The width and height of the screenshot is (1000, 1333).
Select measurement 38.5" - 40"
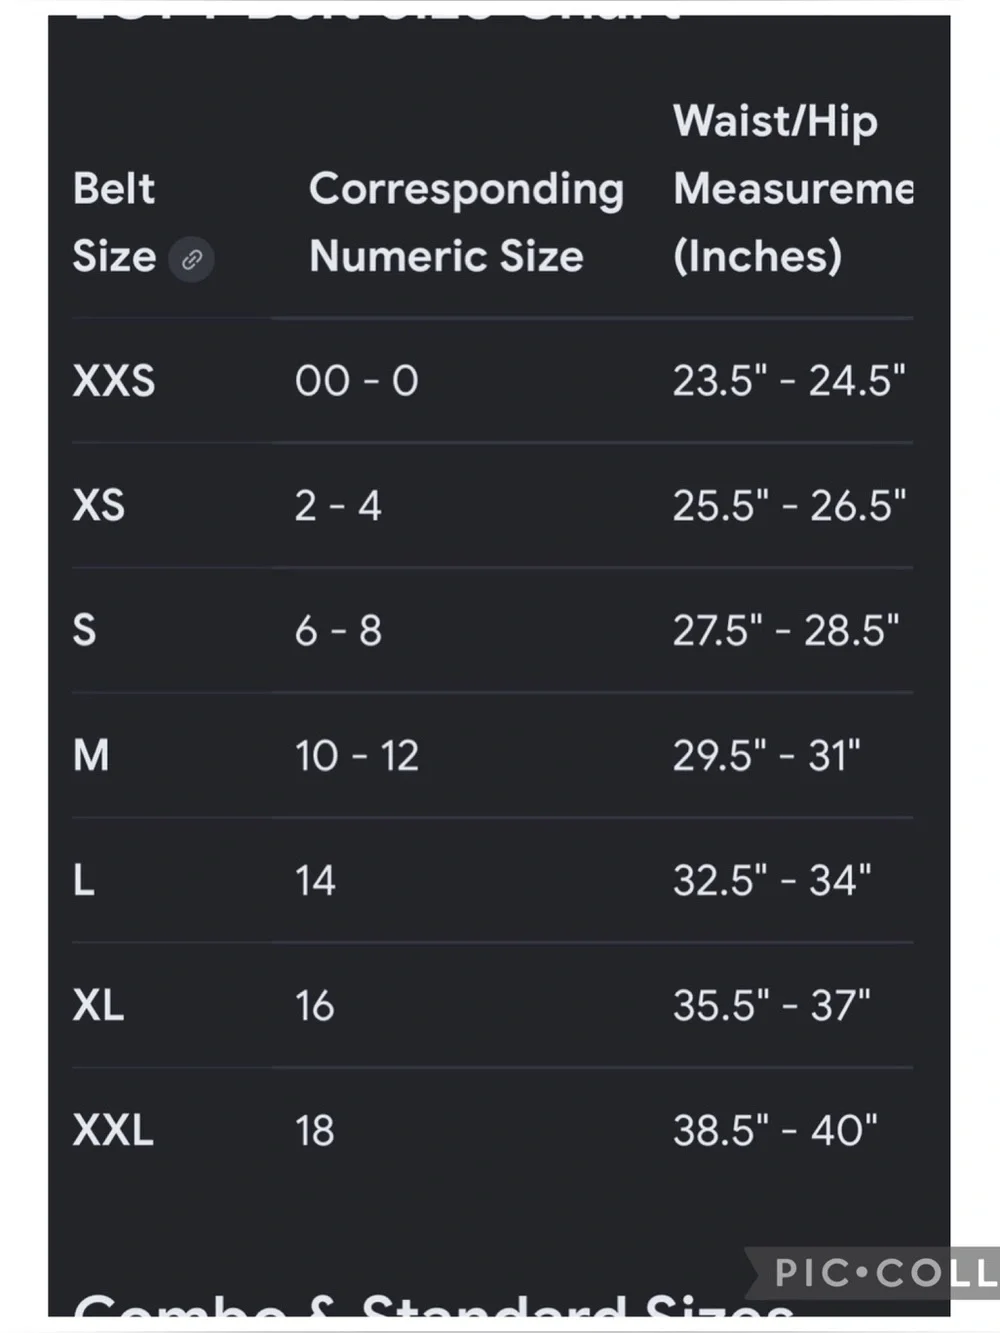775,1131
